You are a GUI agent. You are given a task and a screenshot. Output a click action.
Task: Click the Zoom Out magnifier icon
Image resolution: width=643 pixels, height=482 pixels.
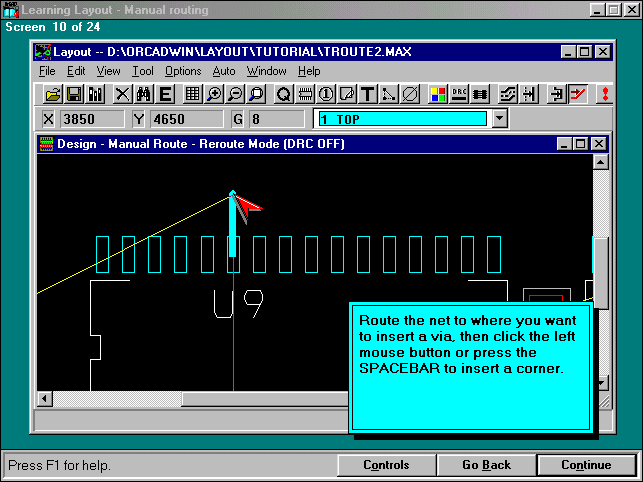(x=235, y=94)
